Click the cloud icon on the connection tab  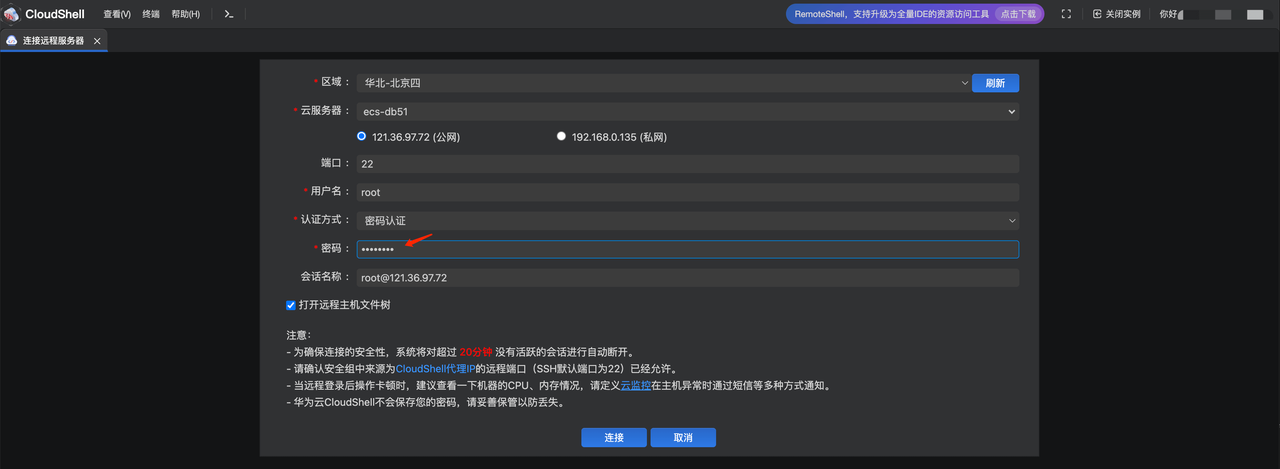(12, 41)
